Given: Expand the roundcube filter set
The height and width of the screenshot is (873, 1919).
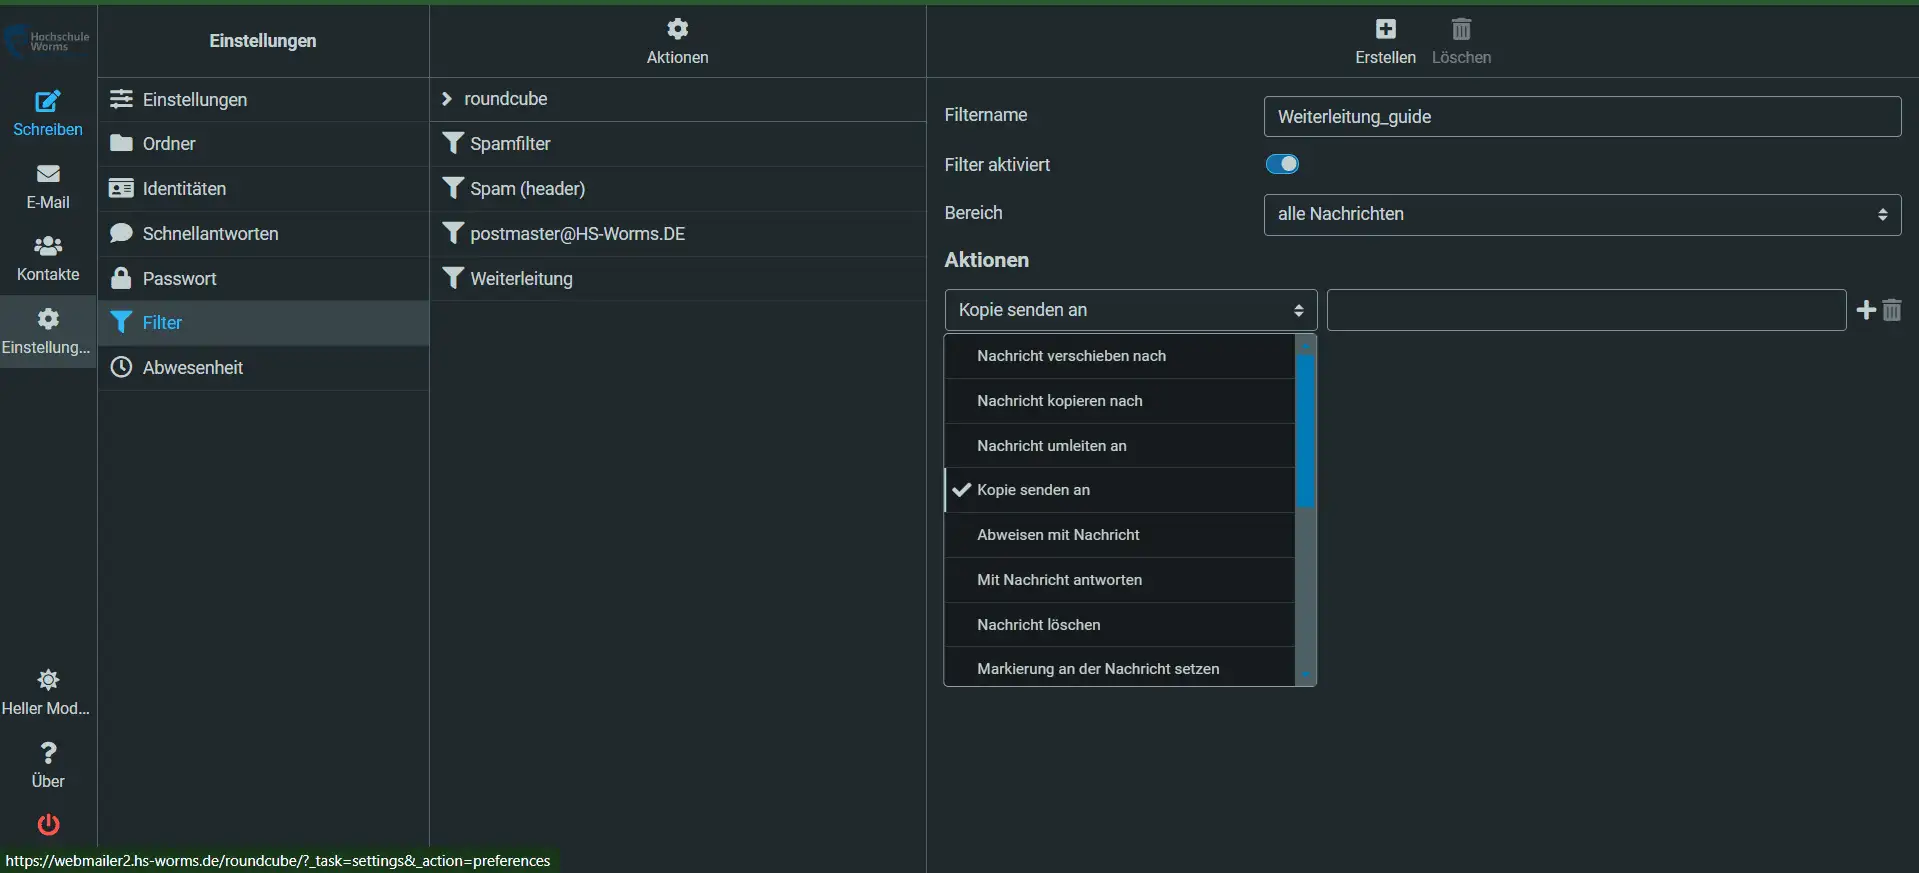Looking at the screenshot, I should pos(447,99).
